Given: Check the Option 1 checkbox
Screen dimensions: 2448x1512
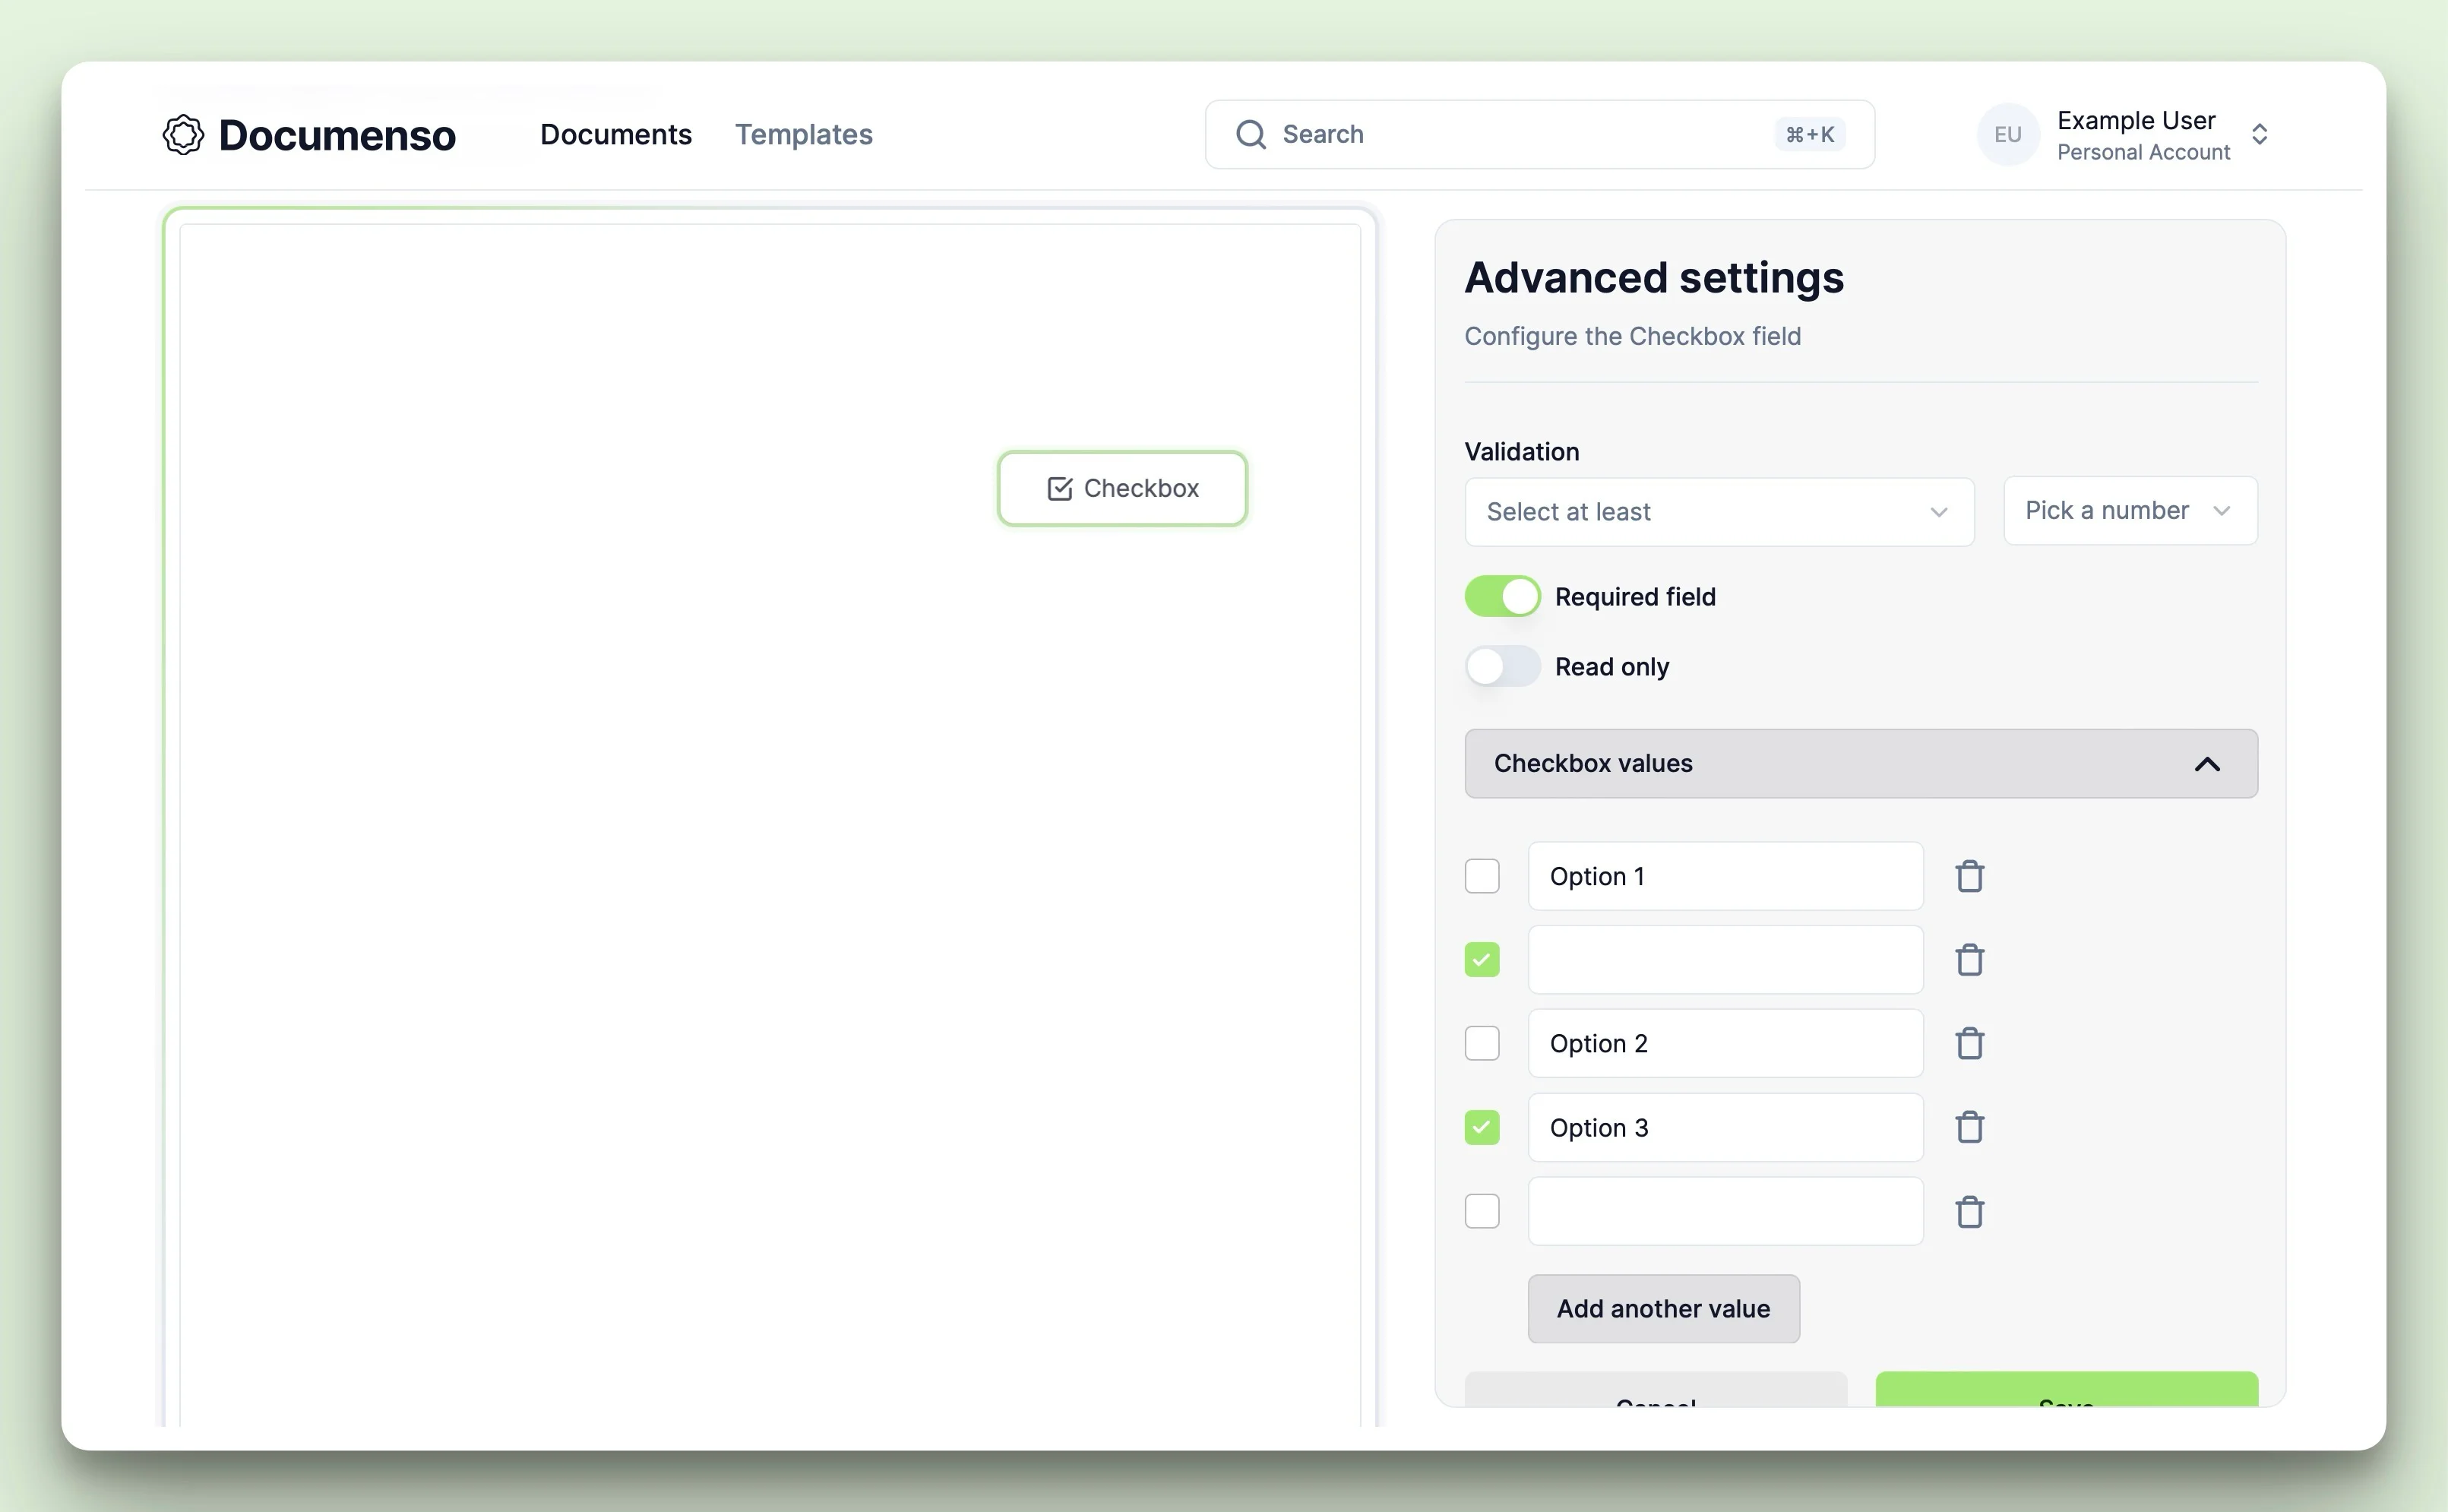Looking at the screenshot, I should [x=1482, y=876].
